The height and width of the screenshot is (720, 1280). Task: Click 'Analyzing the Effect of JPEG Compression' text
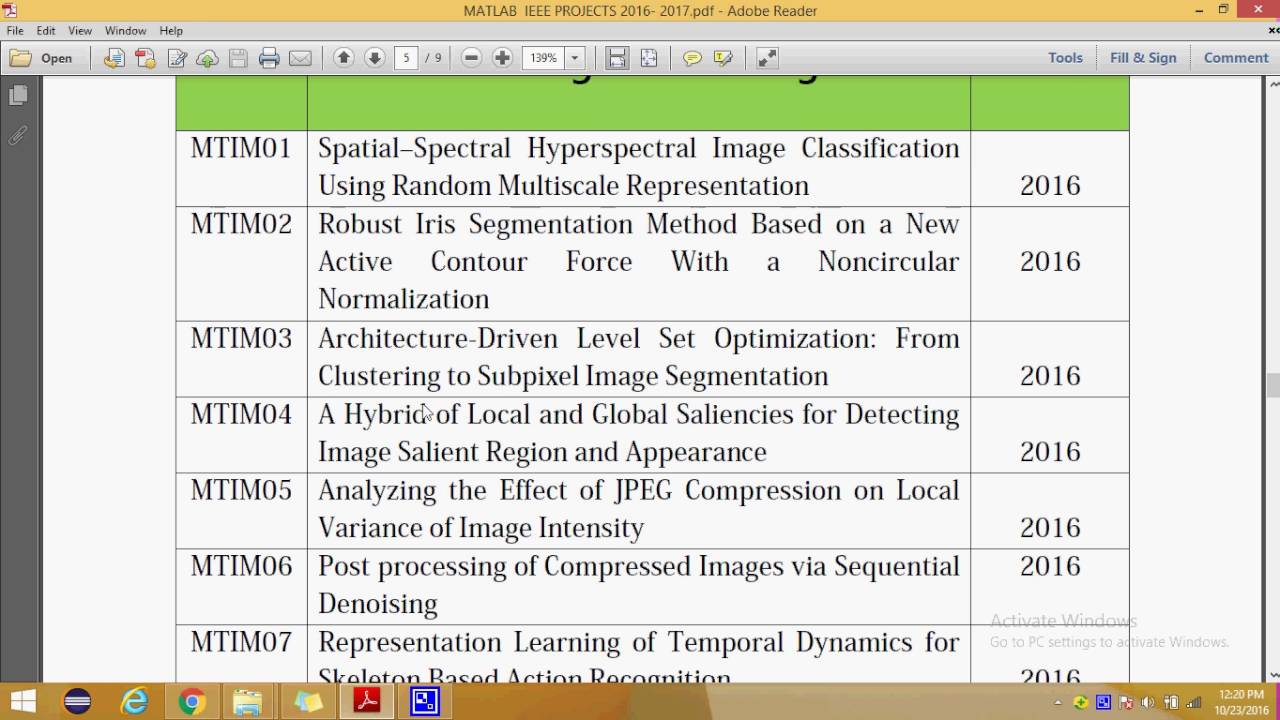tap(581, 491)
